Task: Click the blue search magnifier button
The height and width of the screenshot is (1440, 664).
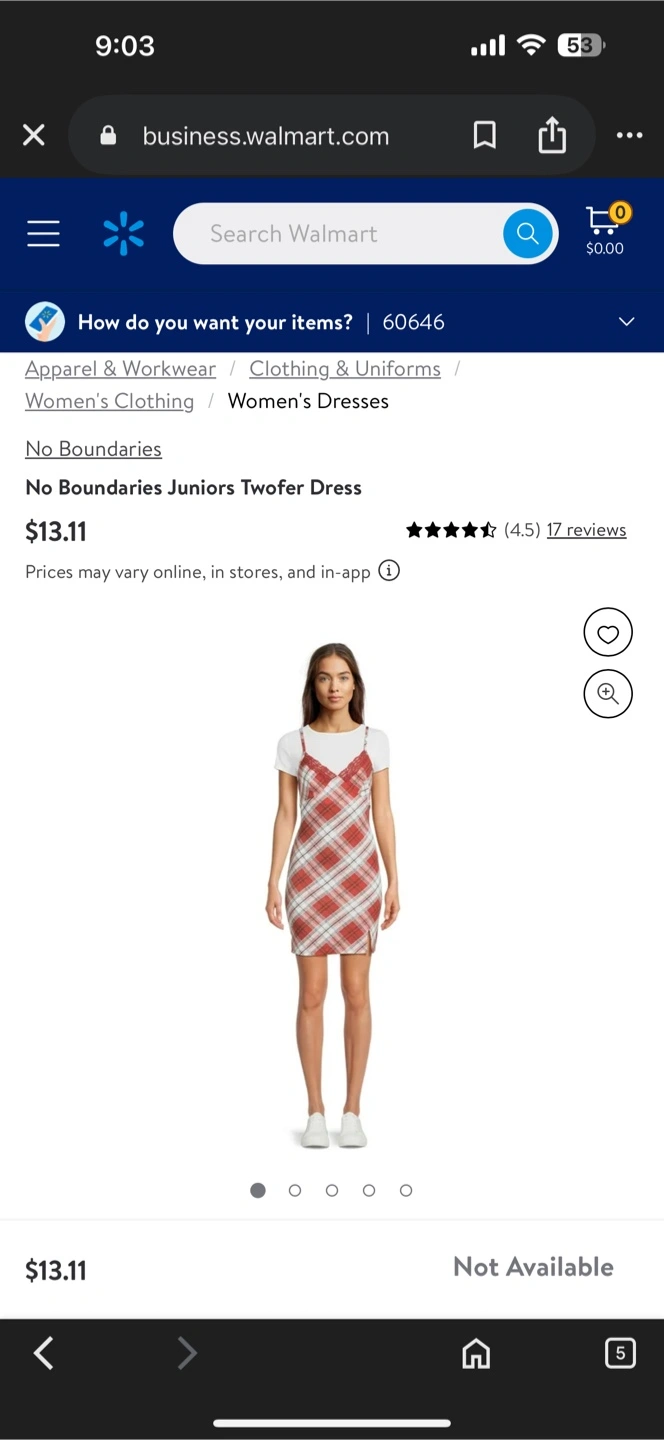Action: [x=528, y=234]
